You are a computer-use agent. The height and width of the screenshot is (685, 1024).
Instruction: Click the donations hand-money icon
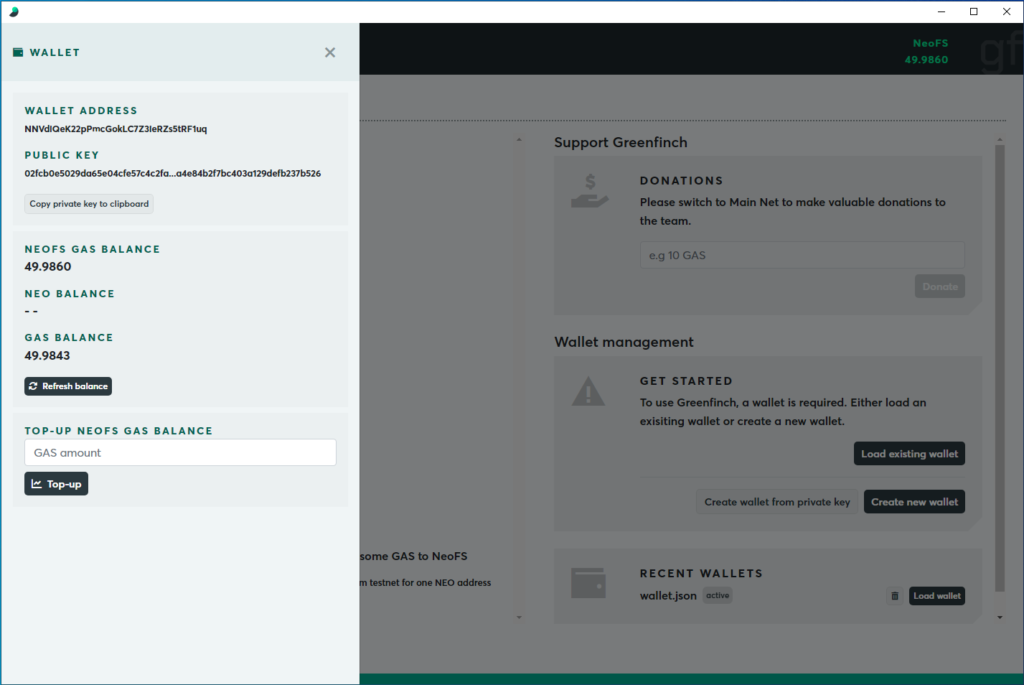[x=589, y=190]
